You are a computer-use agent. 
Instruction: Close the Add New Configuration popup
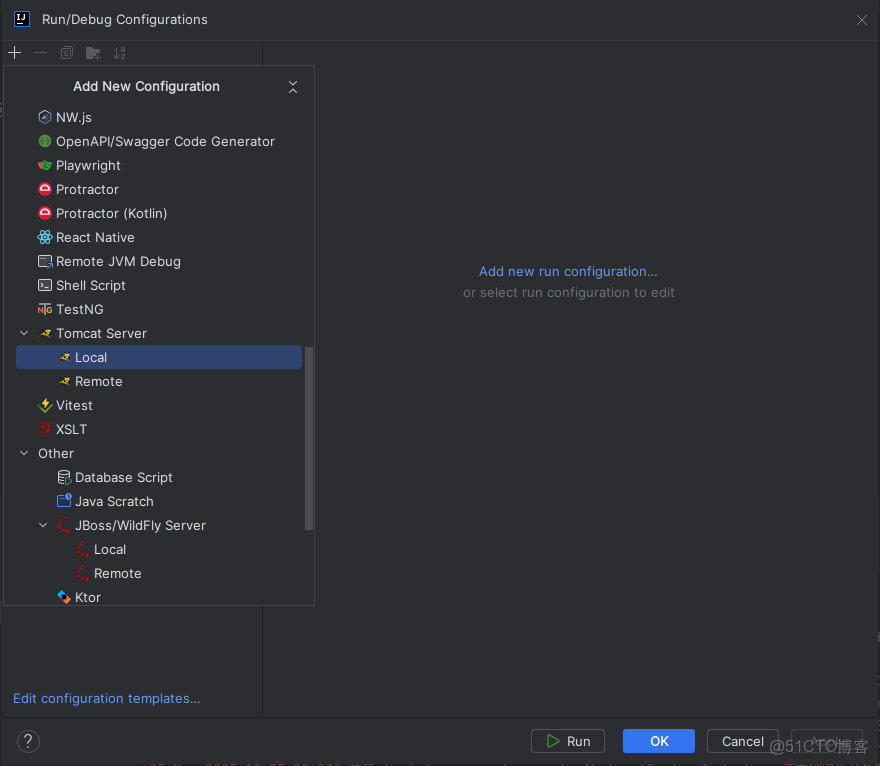[x=293, y=87]
